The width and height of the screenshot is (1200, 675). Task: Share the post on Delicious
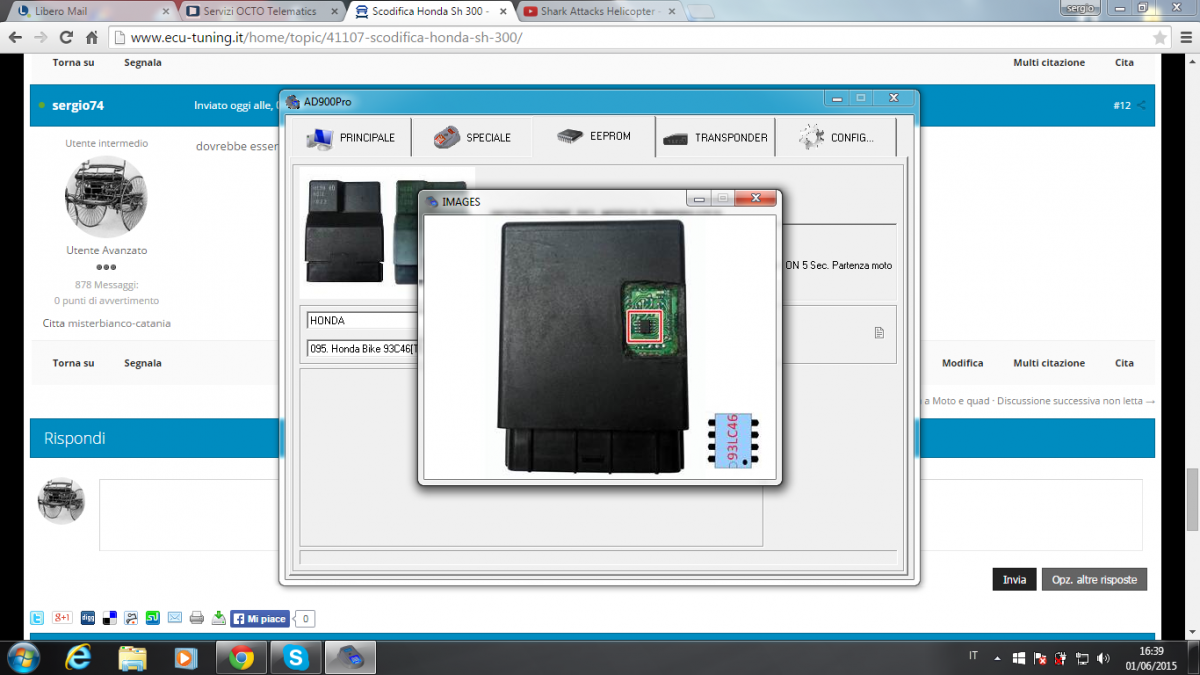coord(110,618)
